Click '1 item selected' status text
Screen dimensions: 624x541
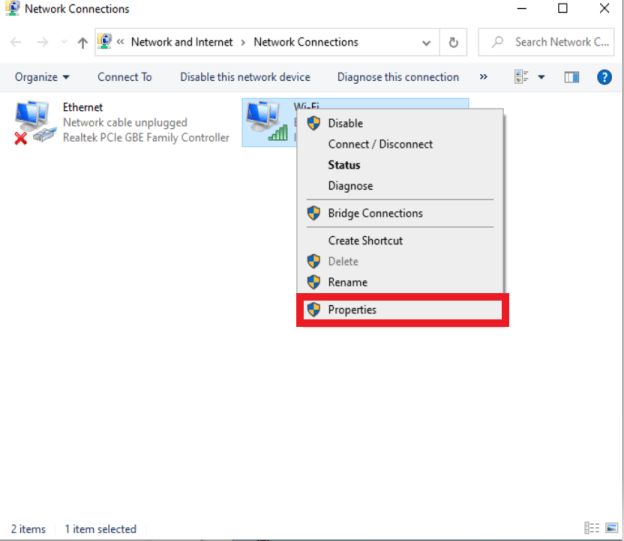[100, 529]
